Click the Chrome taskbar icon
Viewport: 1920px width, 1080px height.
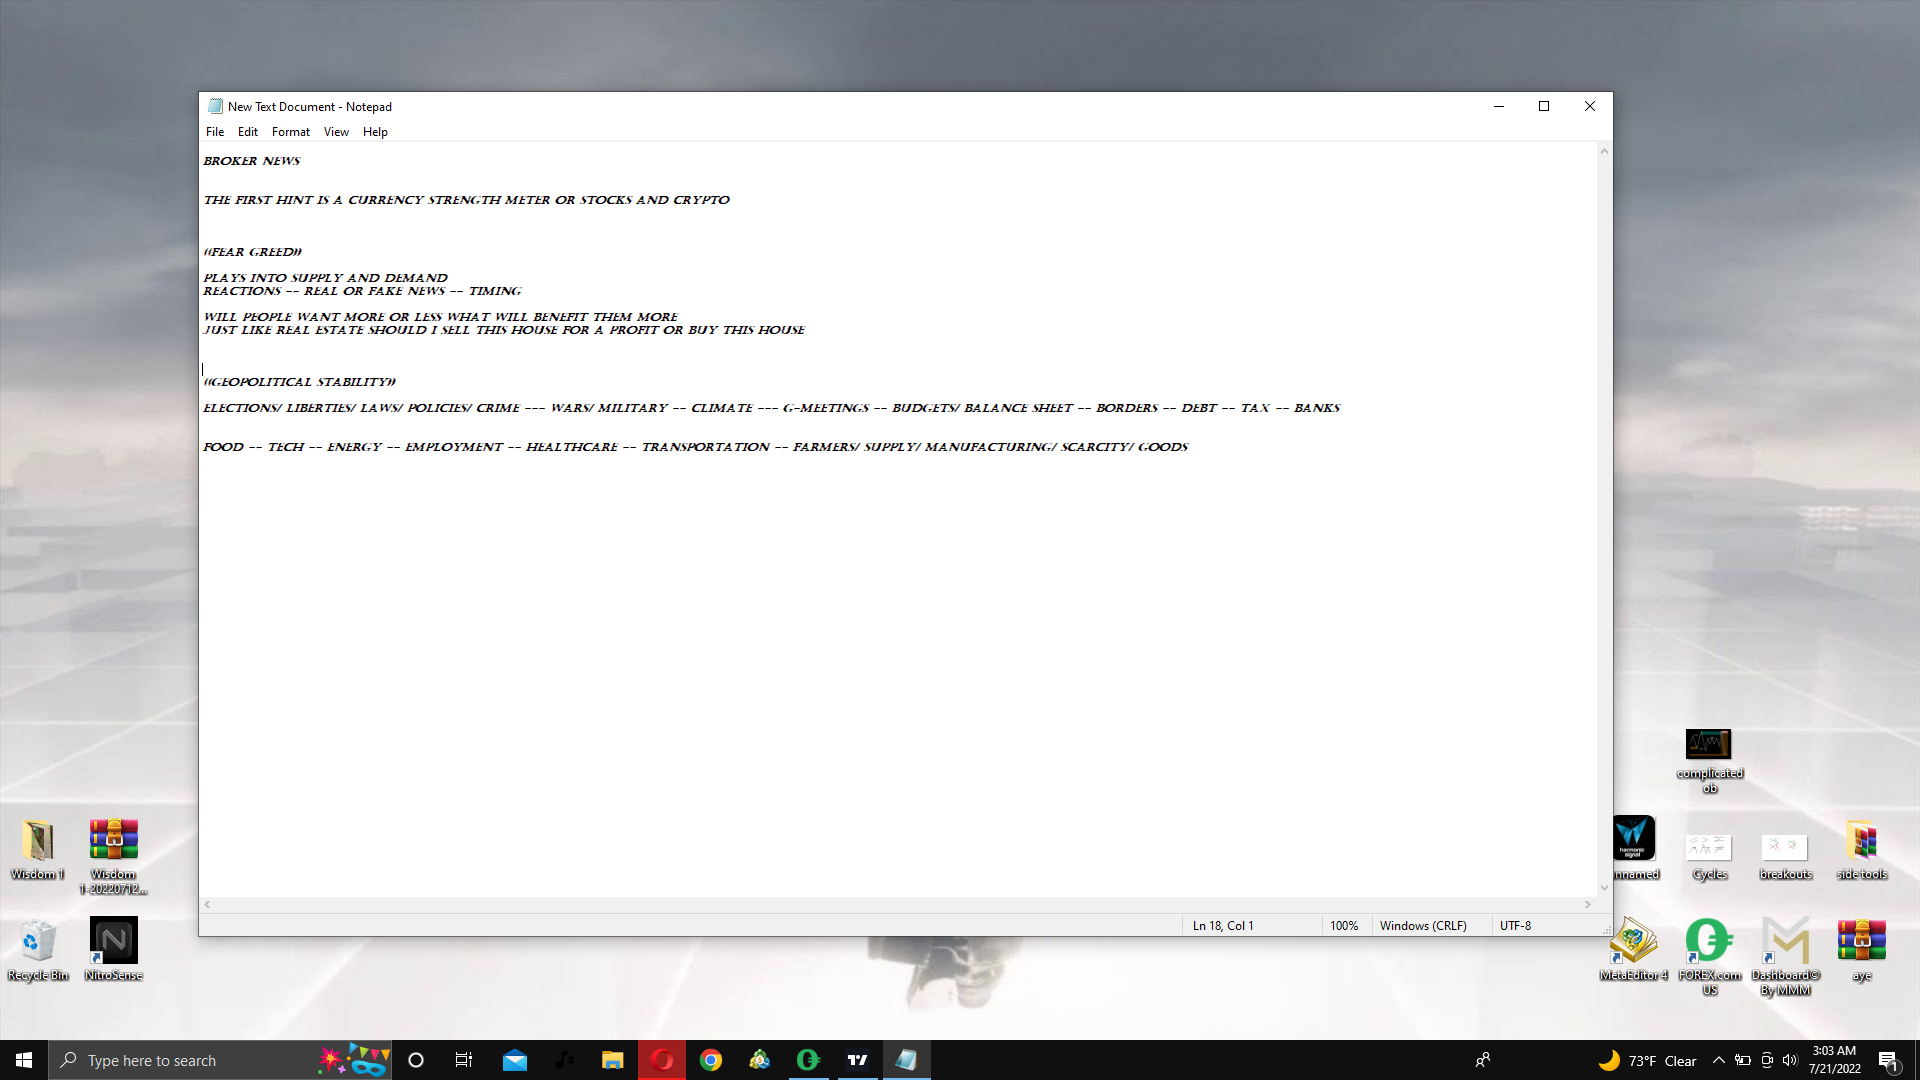711,1060
